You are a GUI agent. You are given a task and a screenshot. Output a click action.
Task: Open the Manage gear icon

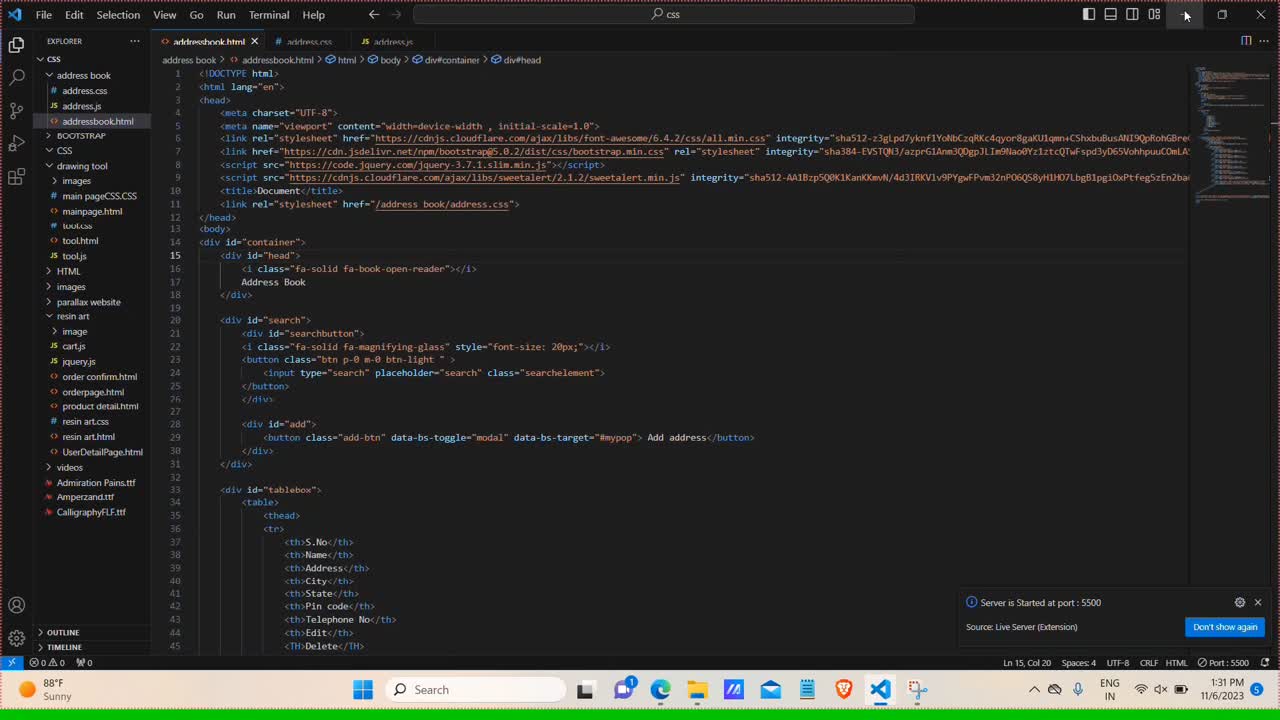(x=16, y=638)
